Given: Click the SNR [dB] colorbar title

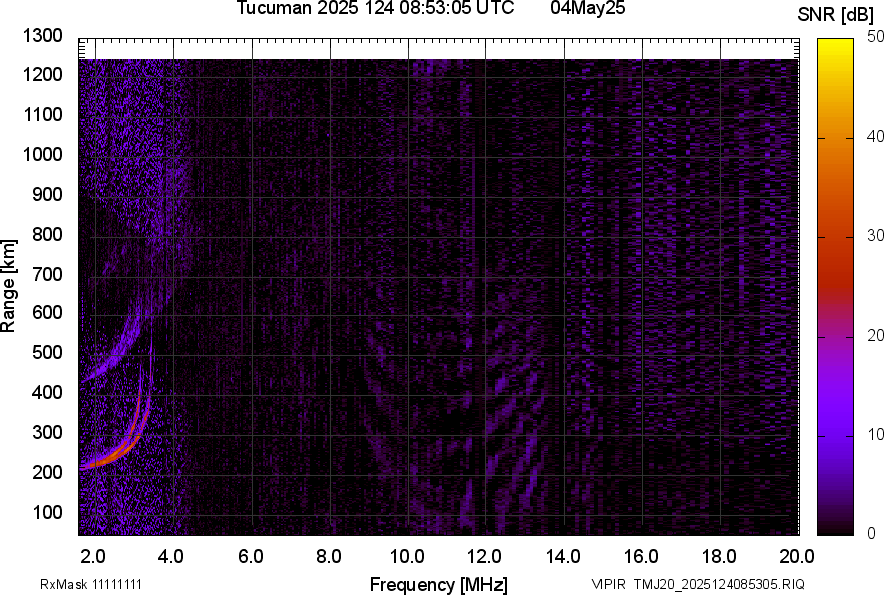Looking at the screenshot, I should pyautogui.click(x=836, y=15).
